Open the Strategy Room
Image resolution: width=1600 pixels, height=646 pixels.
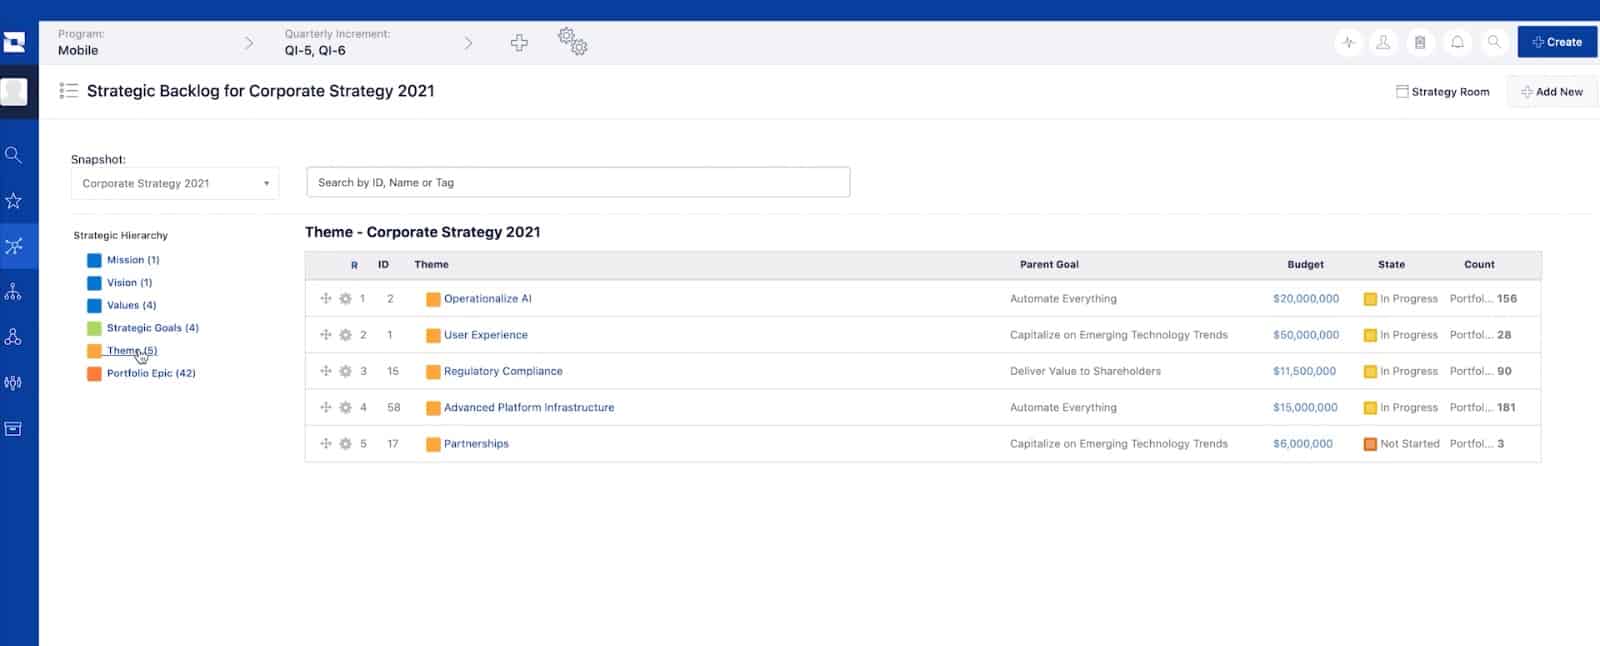click(x=1442, y=92)
